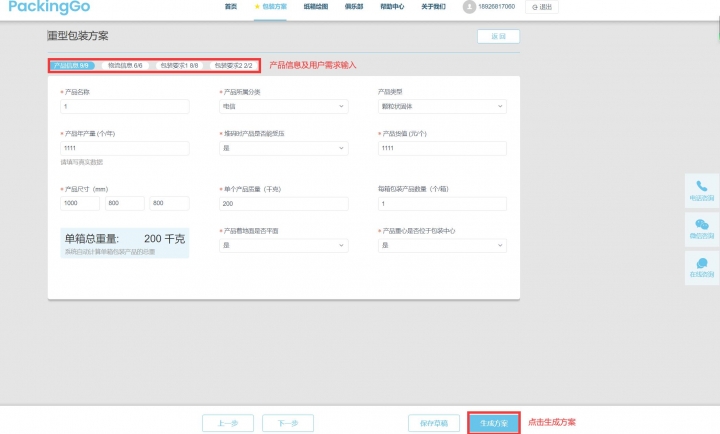This screenshot has width=720, height=434.
Task: Click the 上一步 button
Action: click(228, 423)
